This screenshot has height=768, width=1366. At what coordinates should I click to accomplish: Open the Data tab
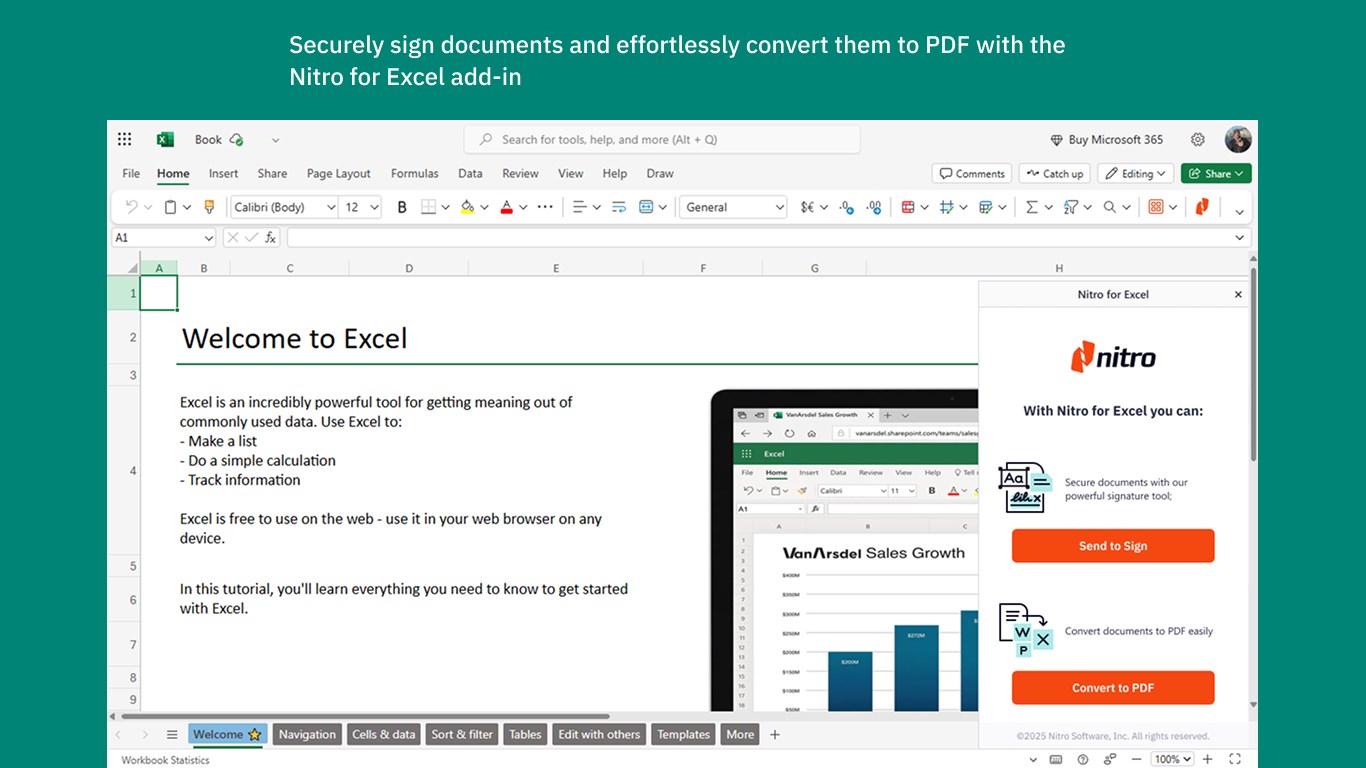click(x=470, y=174)
